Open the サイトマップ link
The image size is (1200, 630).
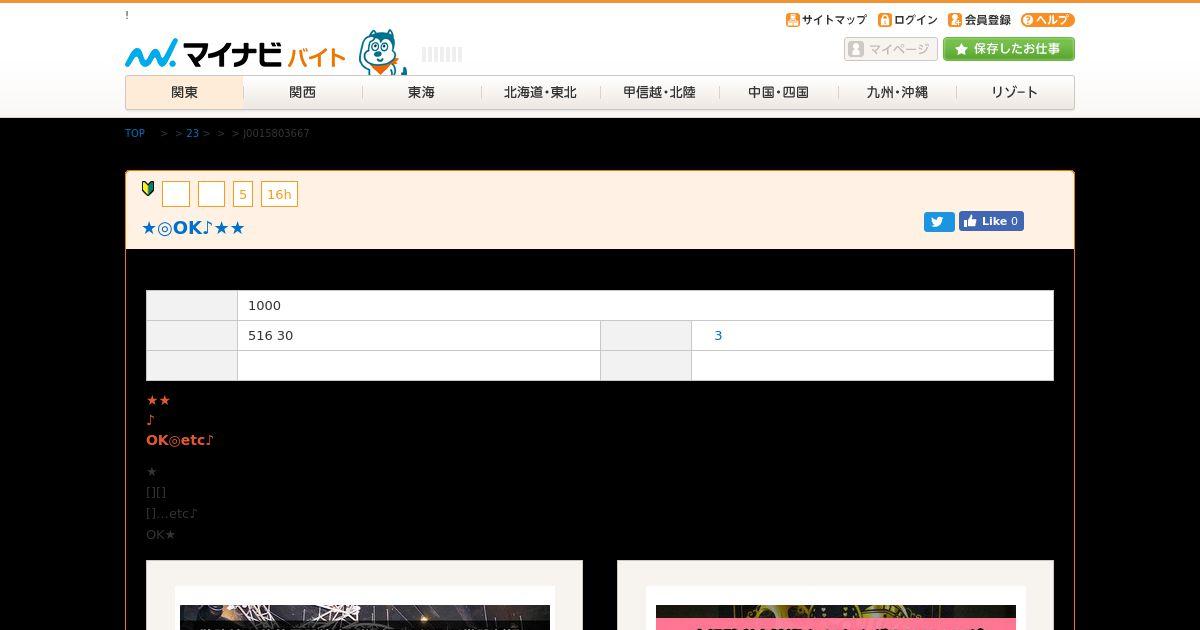826,20
